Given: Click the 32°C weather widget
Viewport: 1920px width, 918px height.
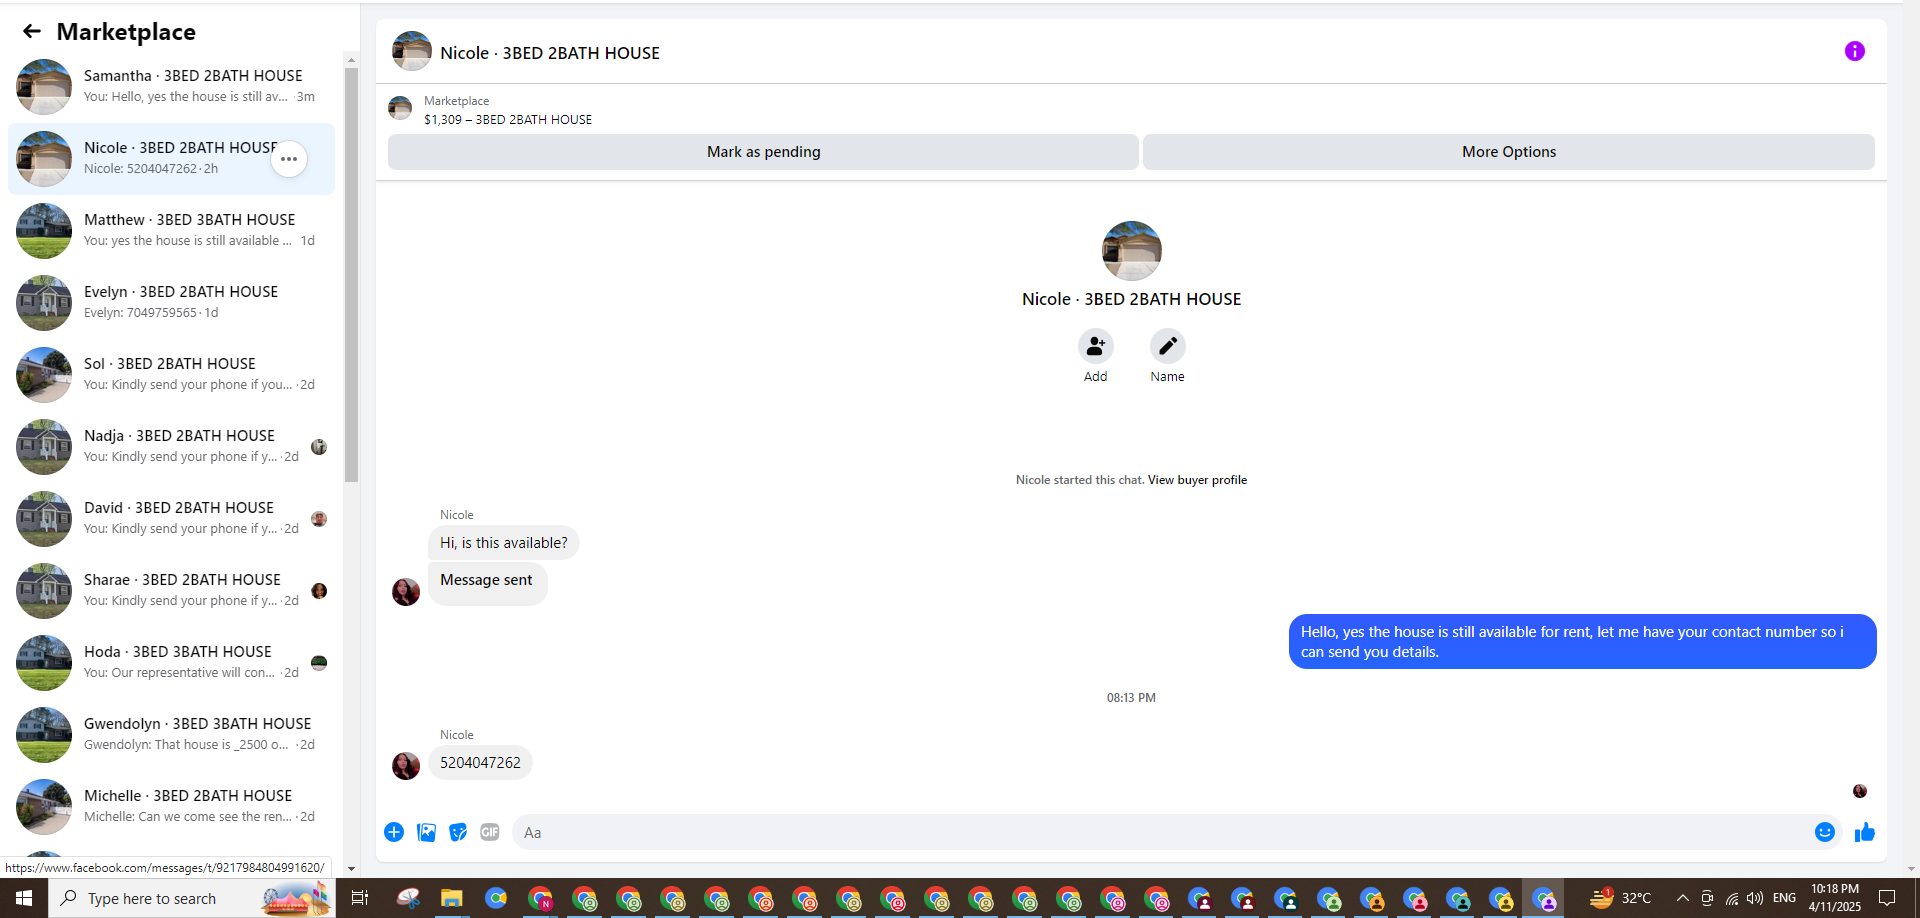Looking at the screenshot, I should (1620, 898).
